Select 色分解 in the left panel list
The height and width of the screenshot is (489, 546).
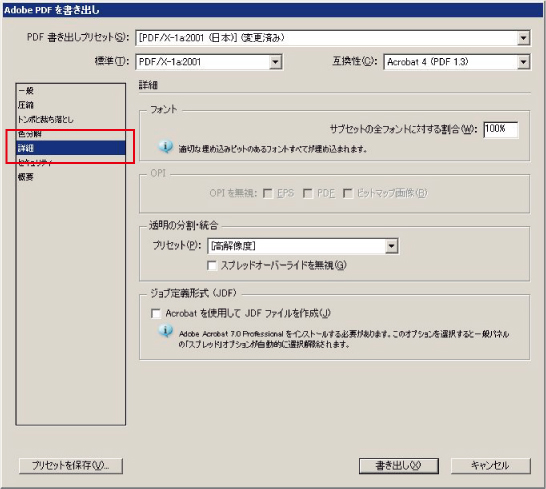(x=71, y=134)
